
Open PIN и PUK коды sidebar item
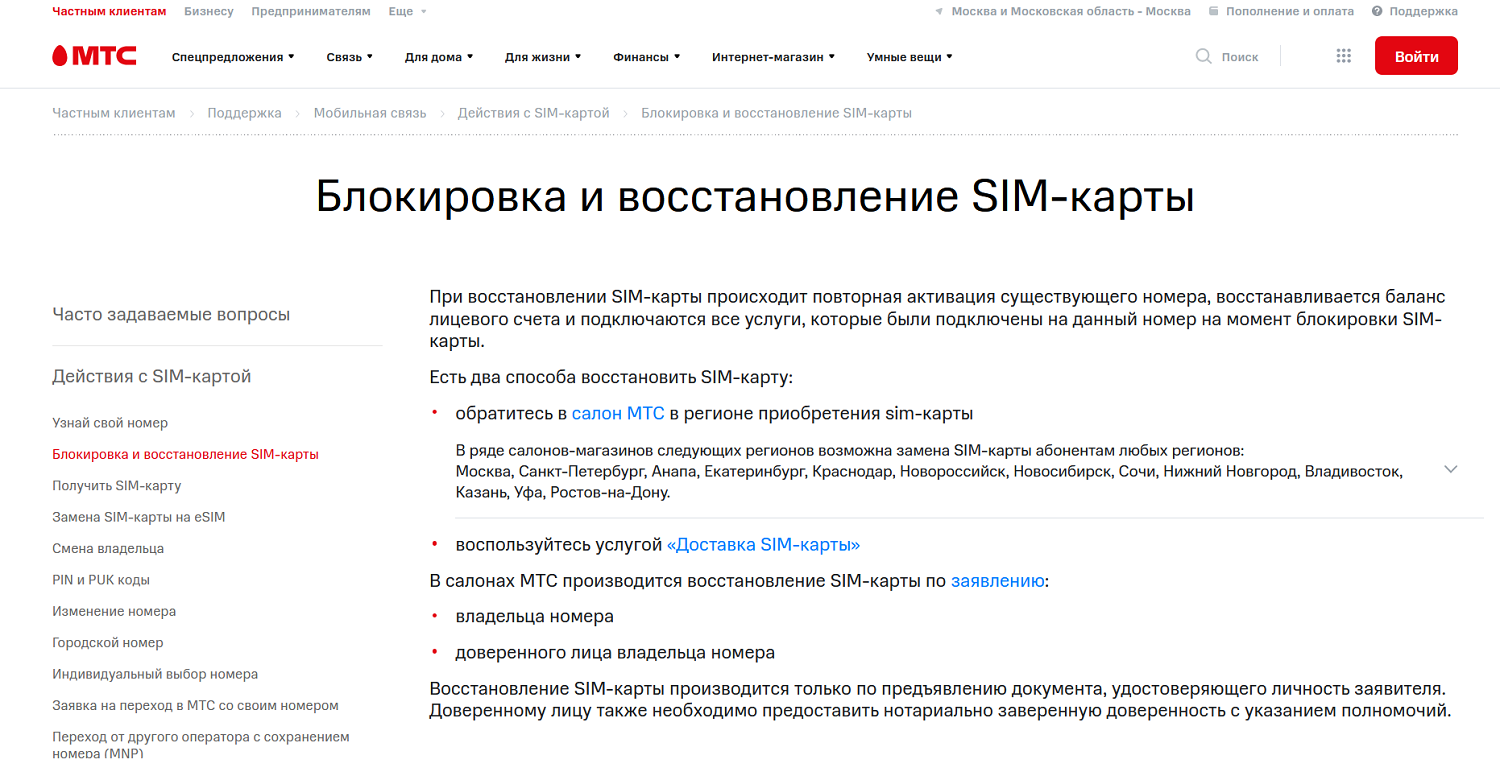point(101,580)
